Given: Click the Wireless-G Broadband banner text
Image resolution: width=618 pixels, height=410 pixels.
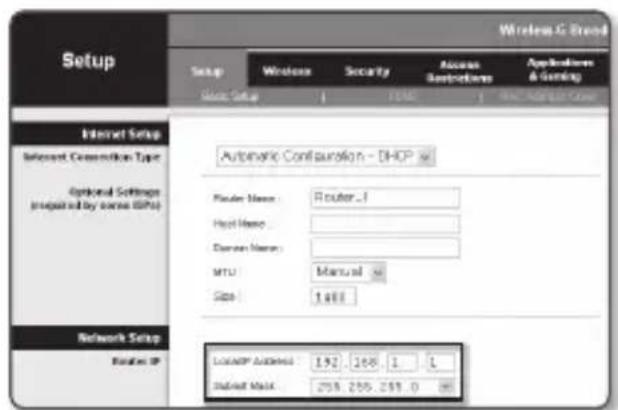Looking at the screenshot, I should tap(553, 30).
